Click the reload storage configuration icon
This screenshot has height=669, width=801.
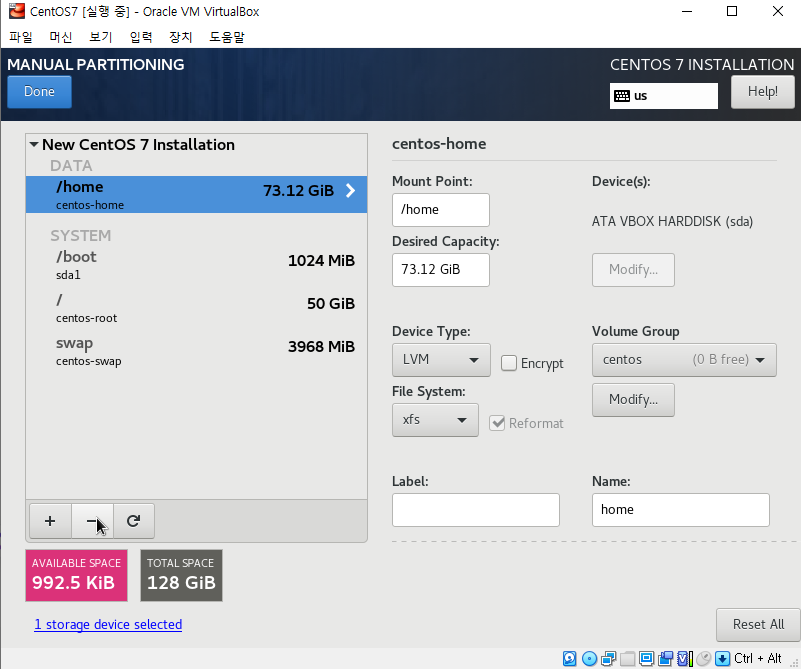133,521
